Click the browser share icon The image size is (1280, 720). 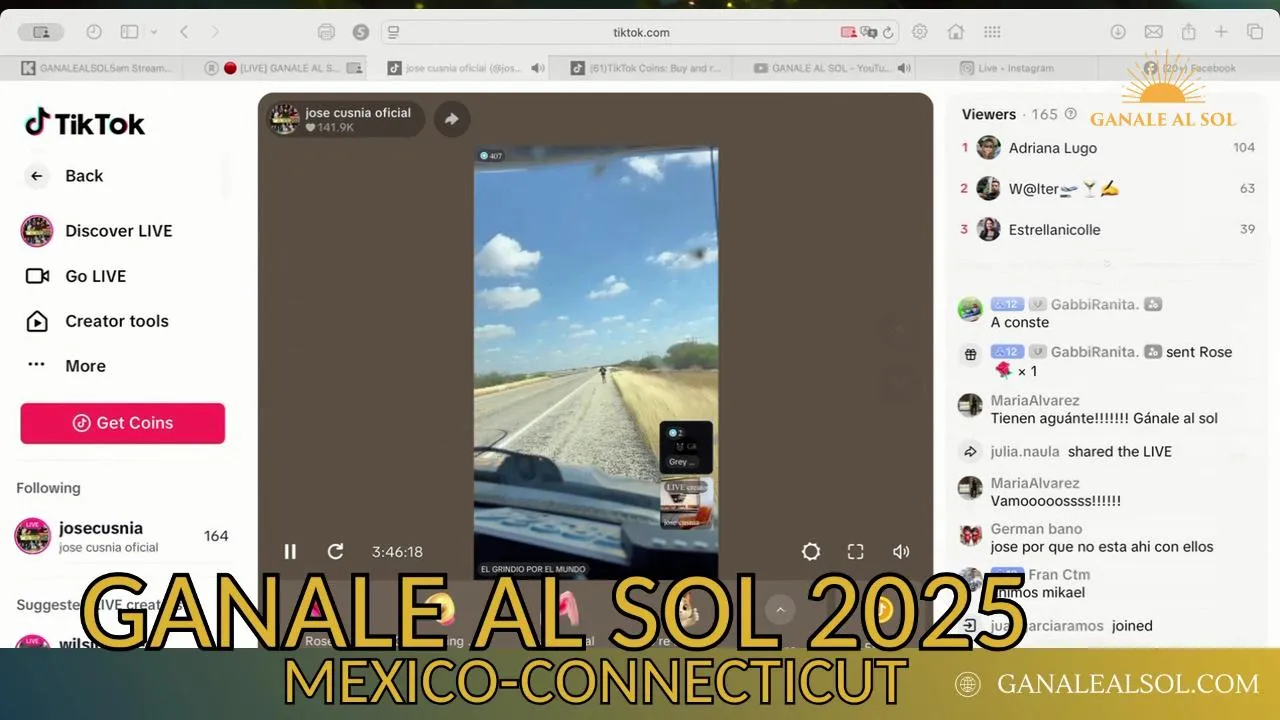[x=1189, y=31]
